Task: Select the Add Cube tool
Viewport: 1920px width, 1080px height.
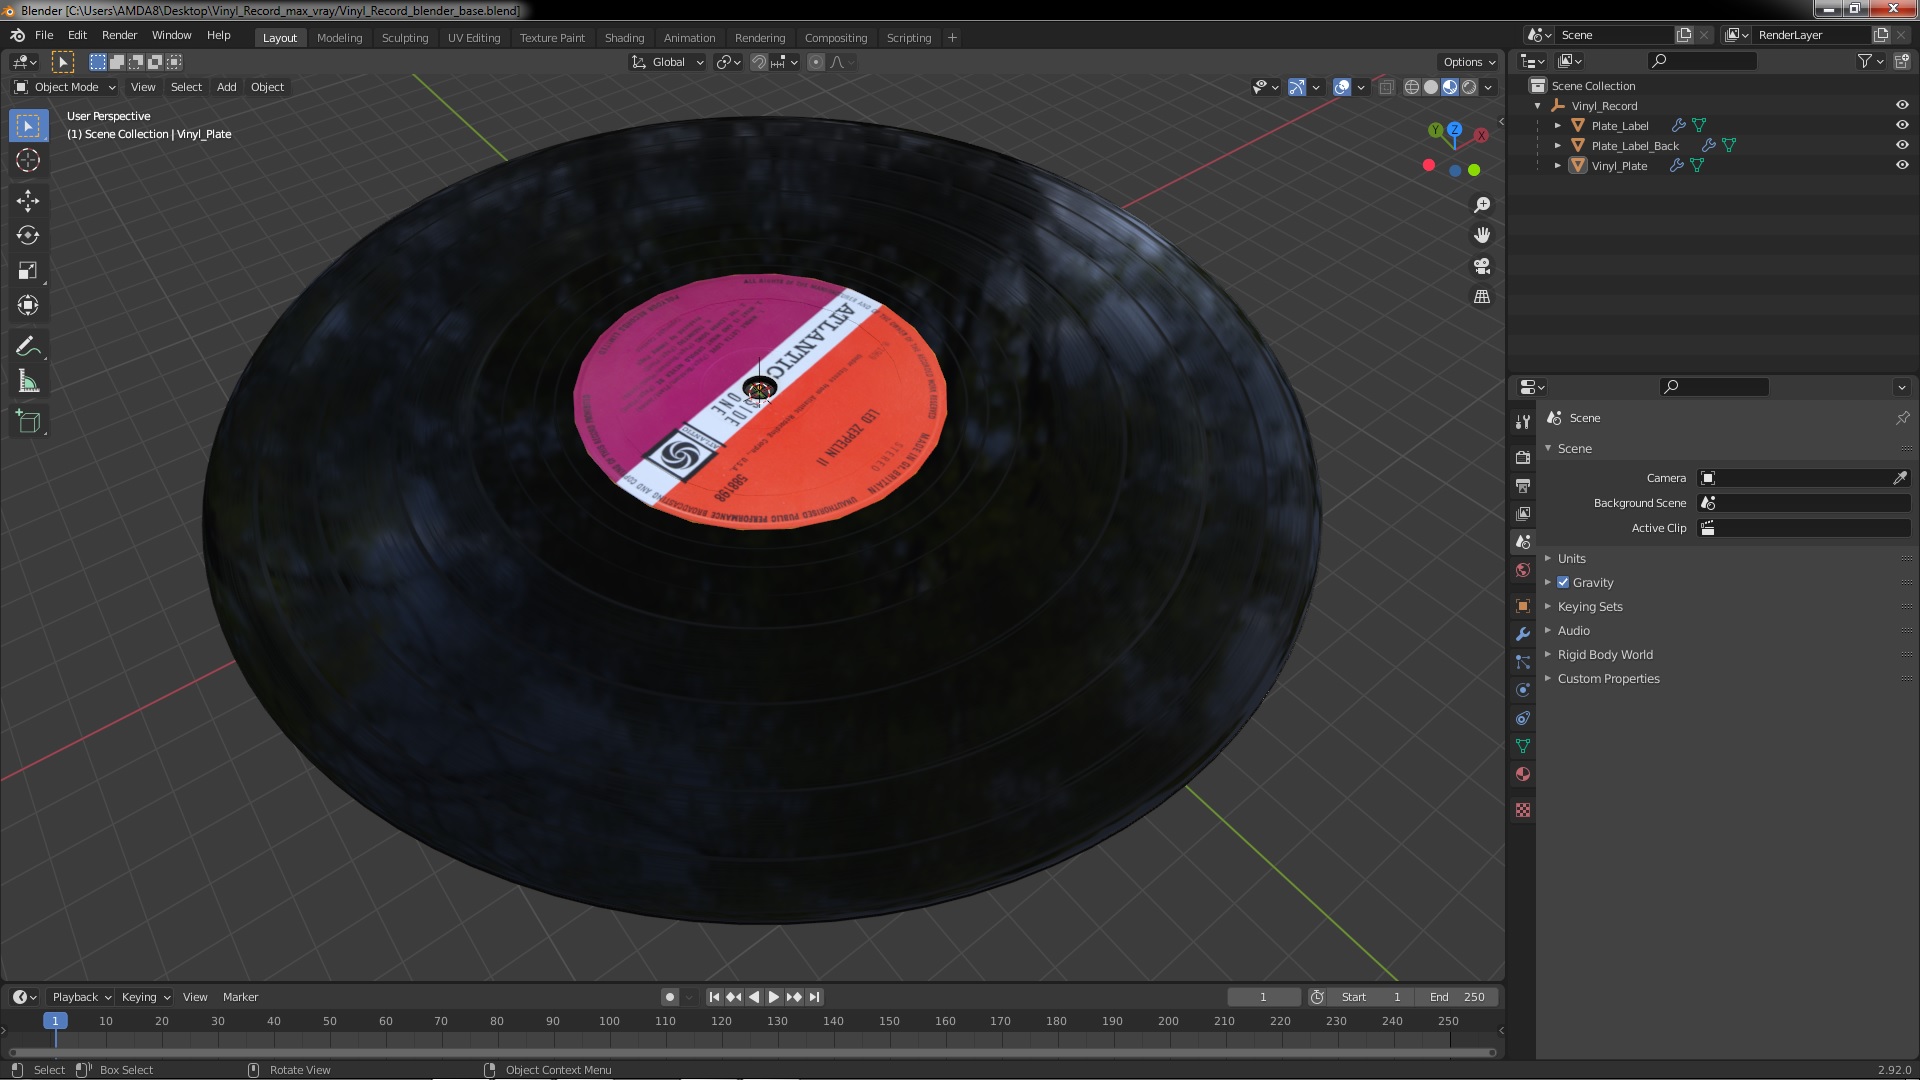Action: [28, 422]
